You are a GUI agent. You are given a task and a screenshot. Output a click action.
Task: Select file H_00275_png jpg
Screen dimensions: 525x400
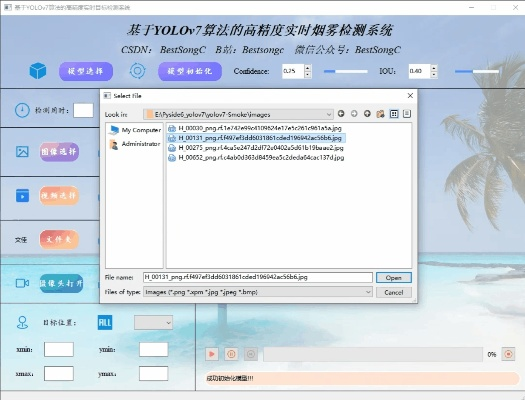pyautogui.click(x=256, y=148)
